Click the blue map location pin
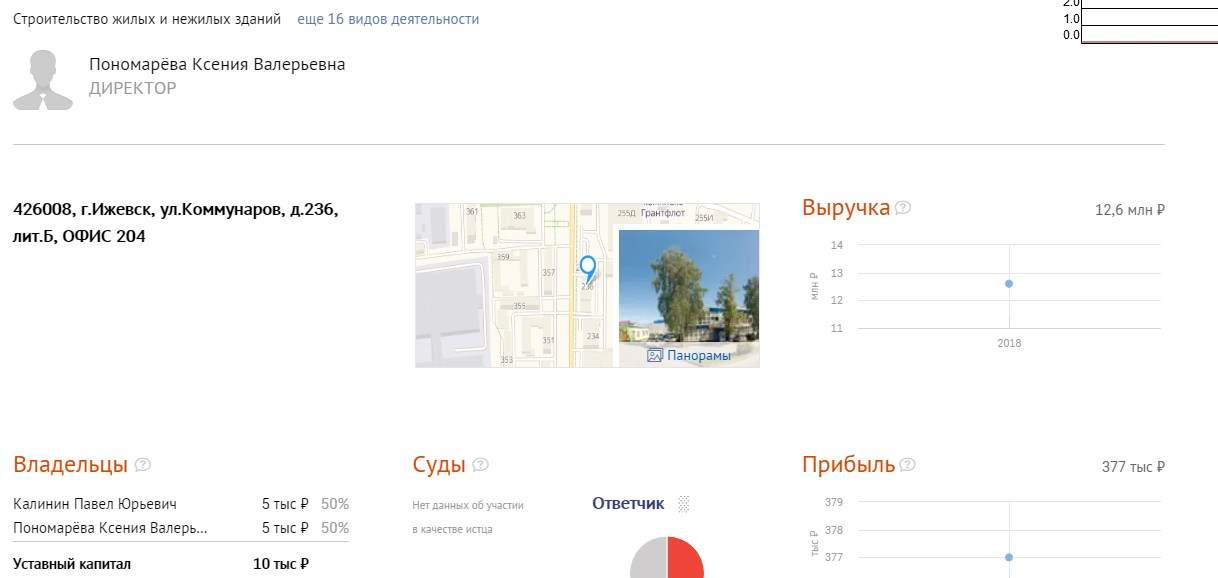 [588, 268]
